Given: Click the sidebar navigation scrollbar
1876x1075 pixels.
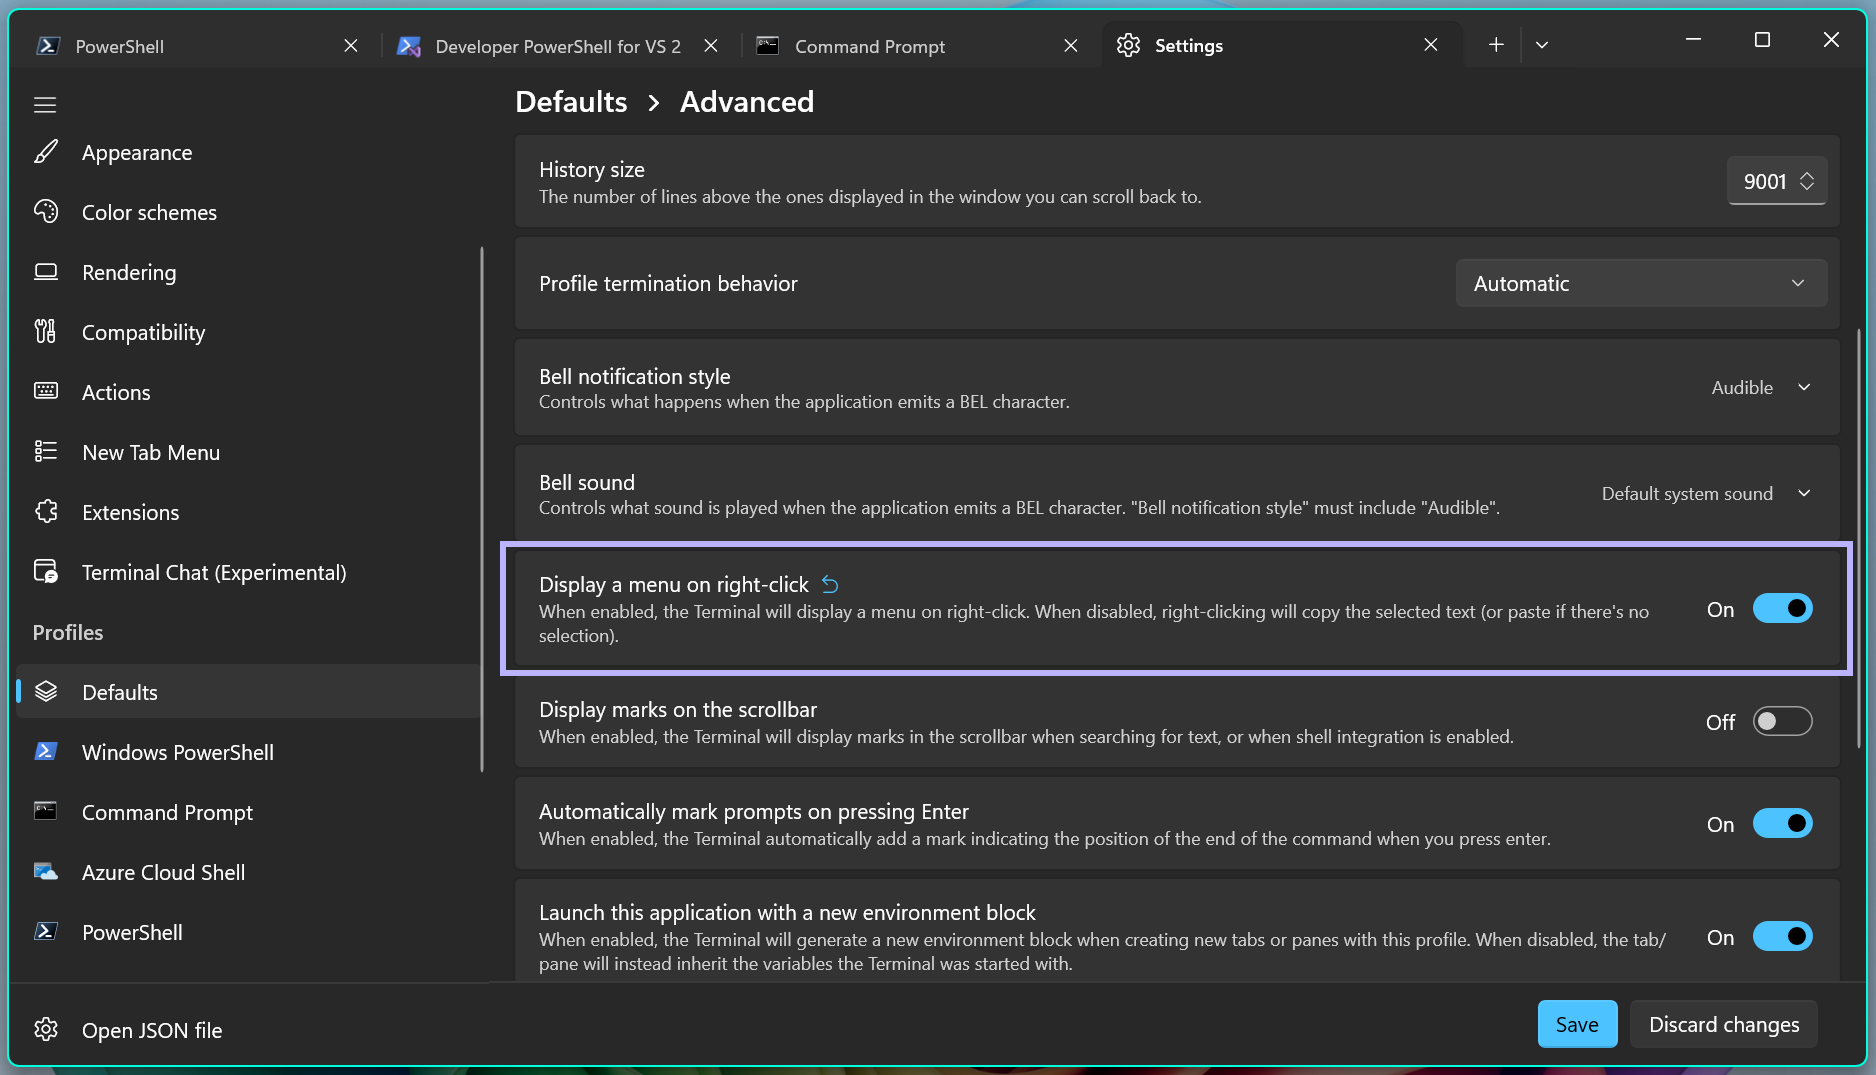Looking at the screenshot, I should [x=482, y=510].
